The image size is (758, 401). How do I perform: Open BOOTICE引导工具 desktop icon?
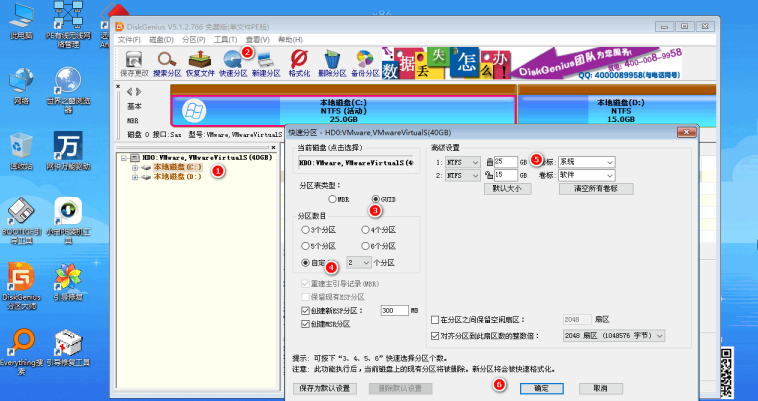pyautogui.click(x=21, y=220)
